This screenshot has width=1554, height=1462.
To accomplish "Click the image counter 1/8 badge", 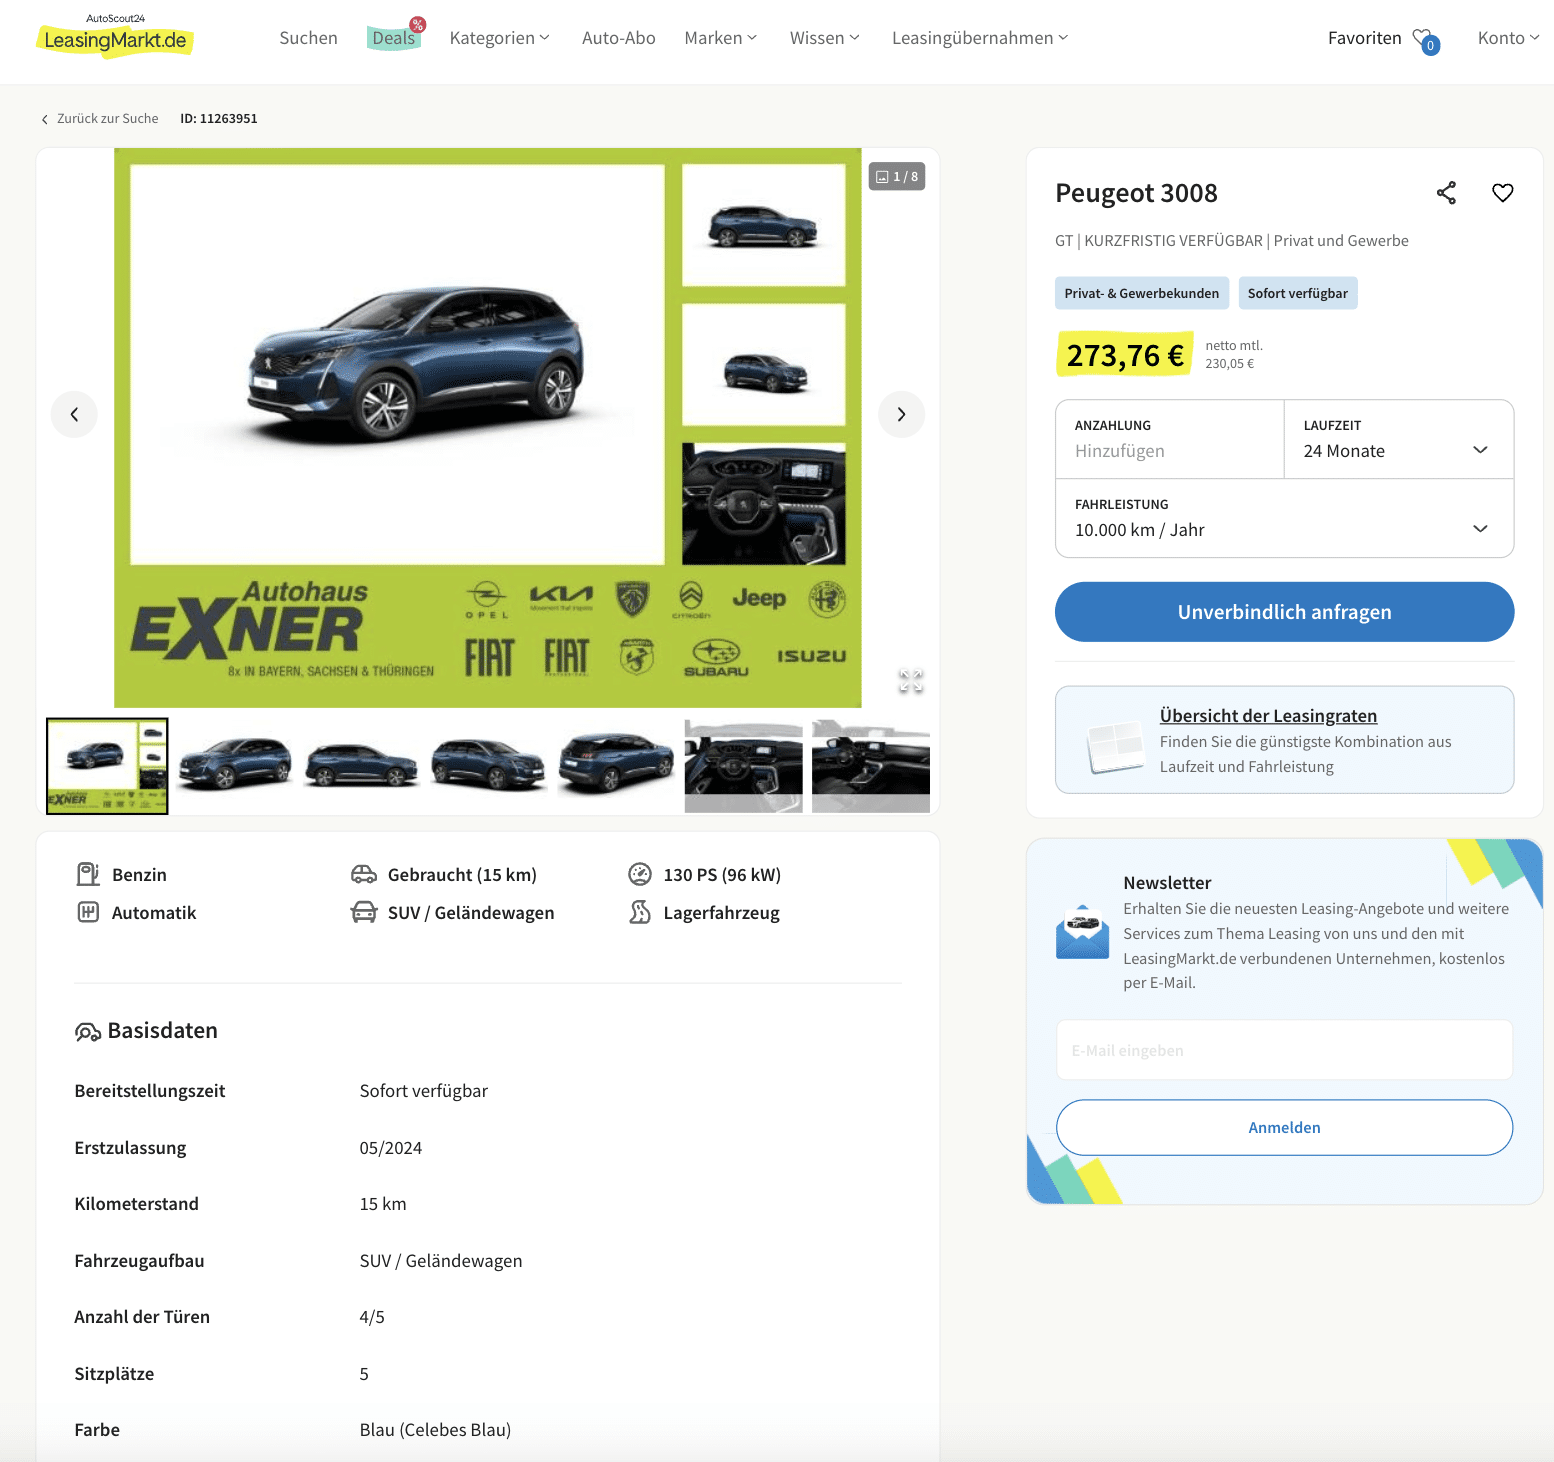I will (897, 177).
